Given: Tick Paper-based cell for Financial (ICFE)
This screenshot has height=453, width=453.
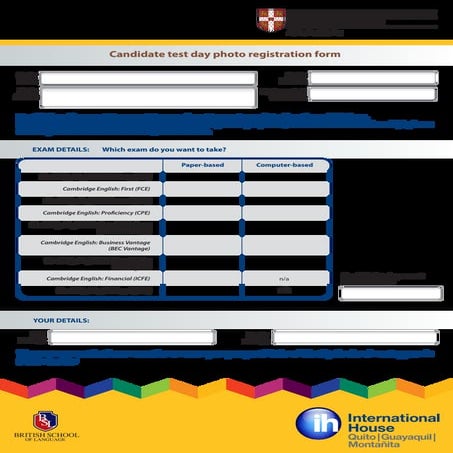Looking at the screenshot, I should [x=202, y=278].
